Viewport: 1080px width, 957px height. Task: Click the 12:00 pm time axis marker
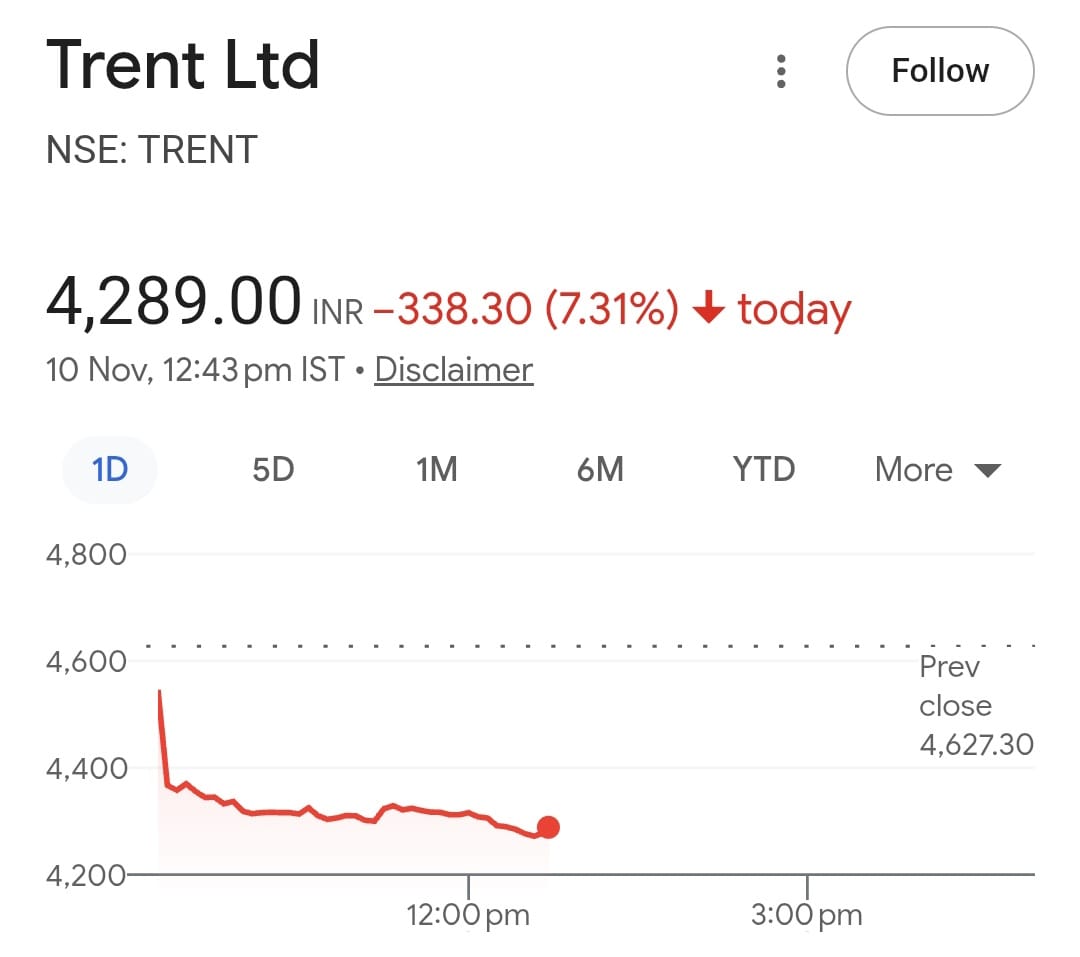point(468,914)
